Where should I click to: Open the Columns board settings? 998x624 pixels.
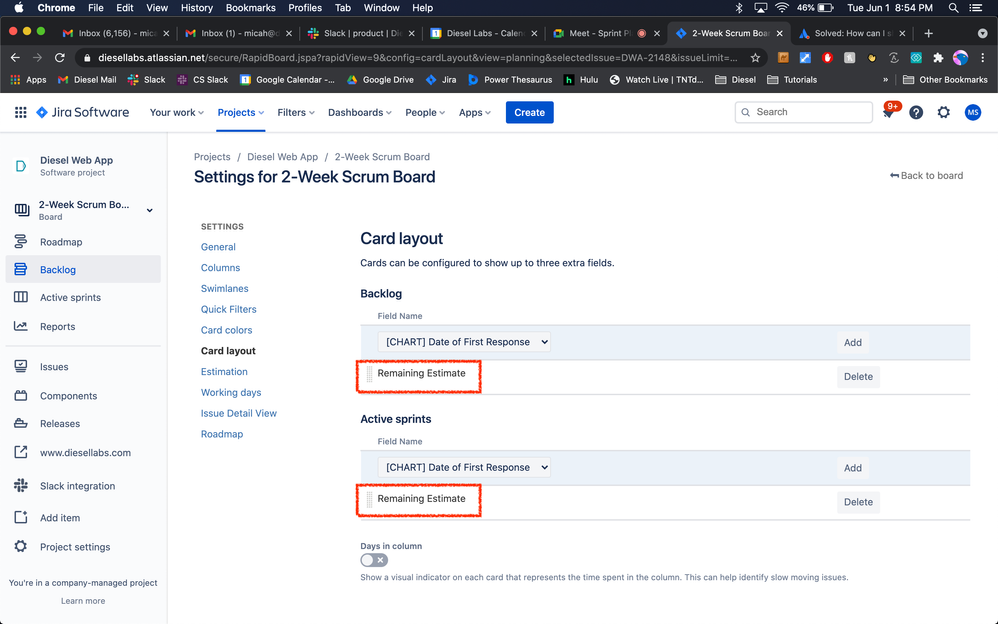click(x=220, y=268)
